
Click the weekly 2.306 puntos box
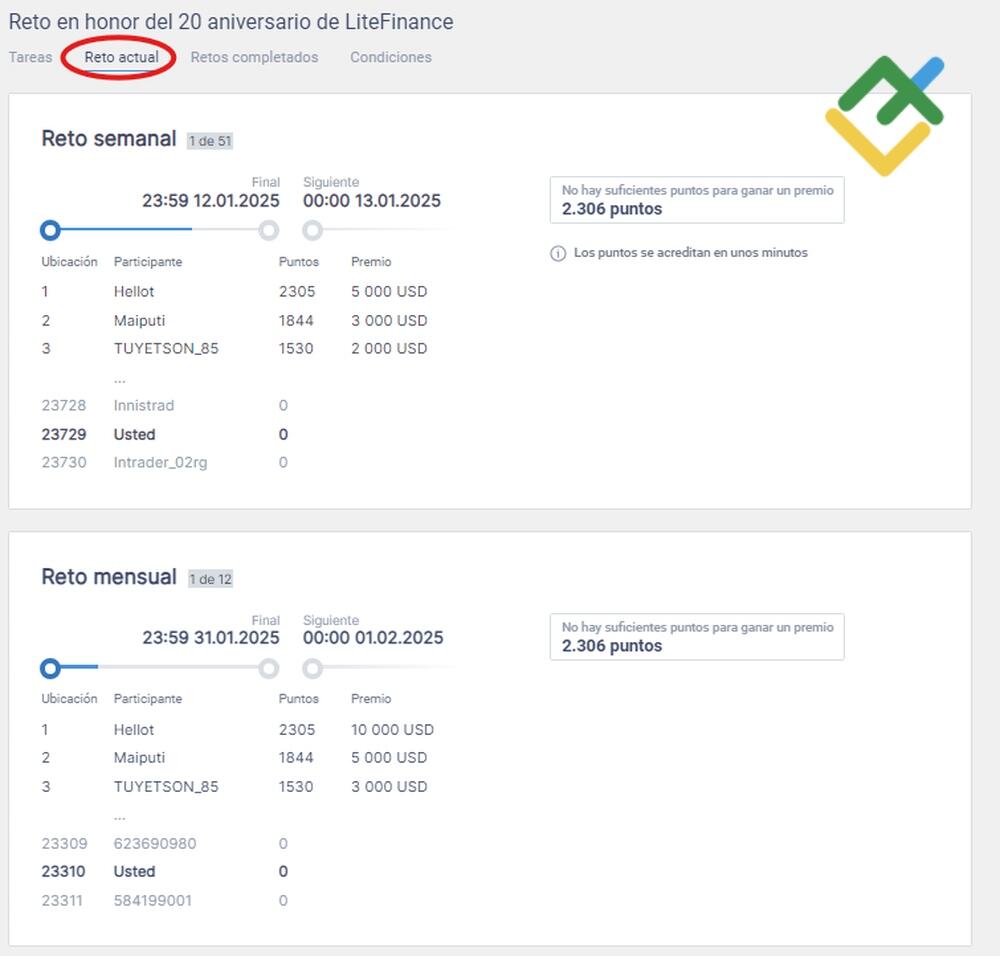697,200
